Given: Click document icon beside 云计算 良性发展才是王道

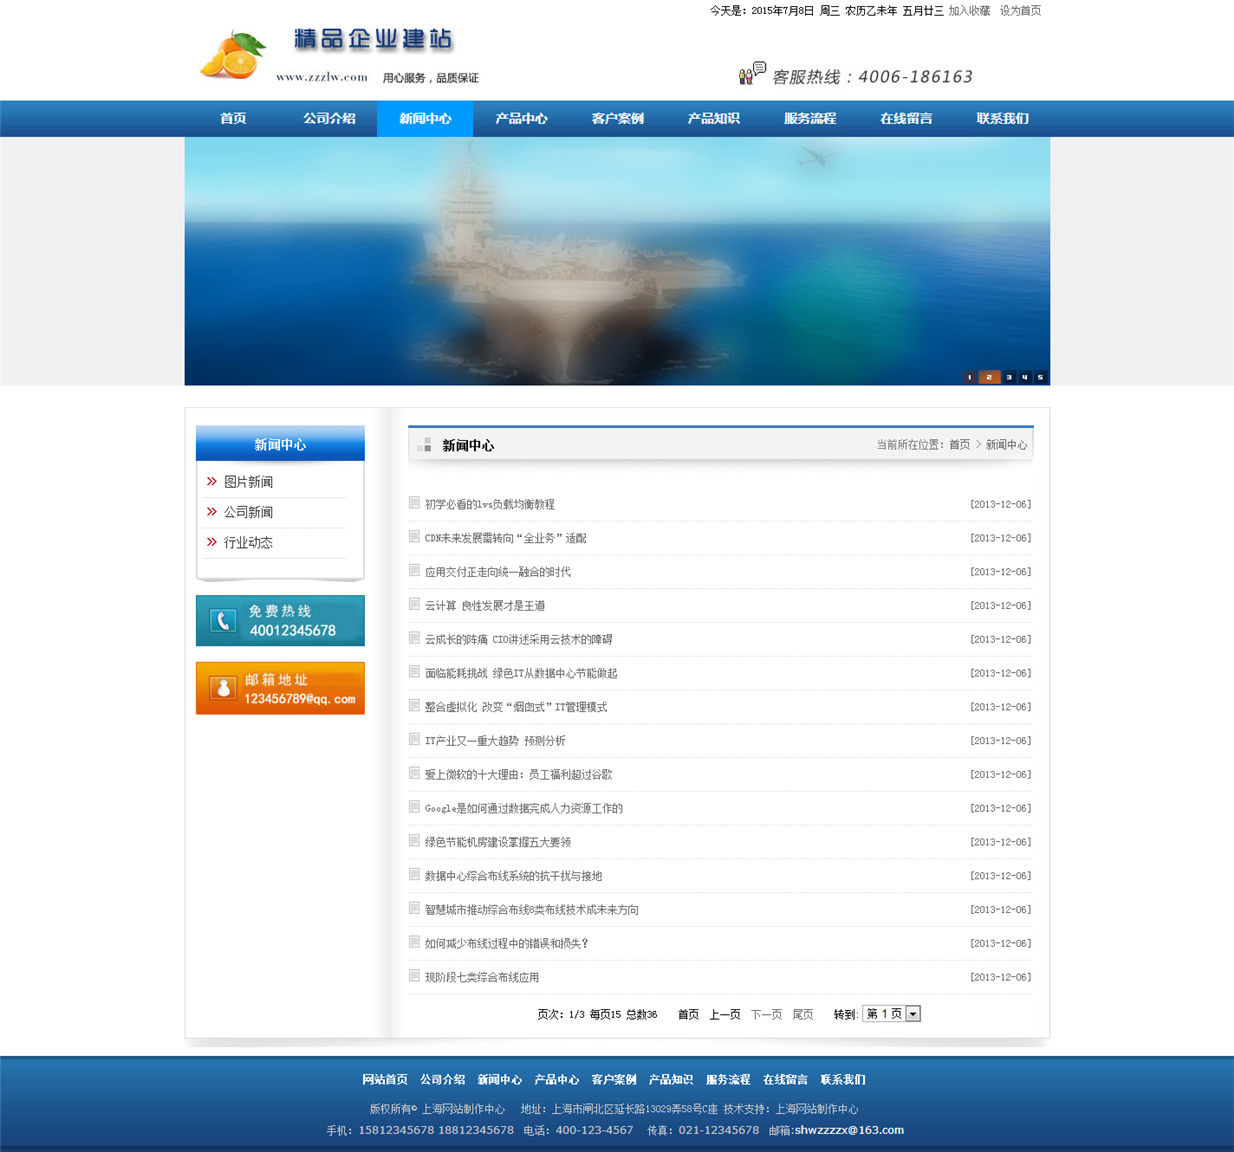Looking at the screenshot, I should tap(414, 604).
